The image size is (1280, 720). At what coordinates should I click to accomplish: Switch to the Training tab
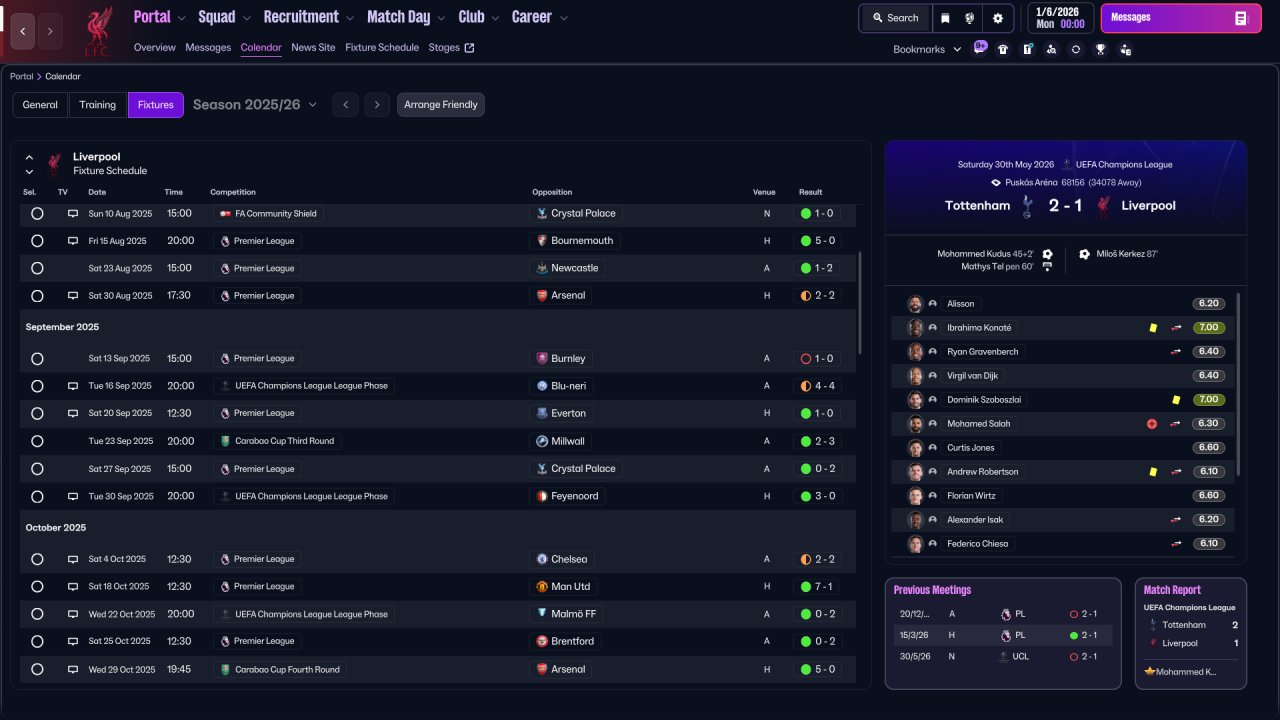tap(98, 105)
